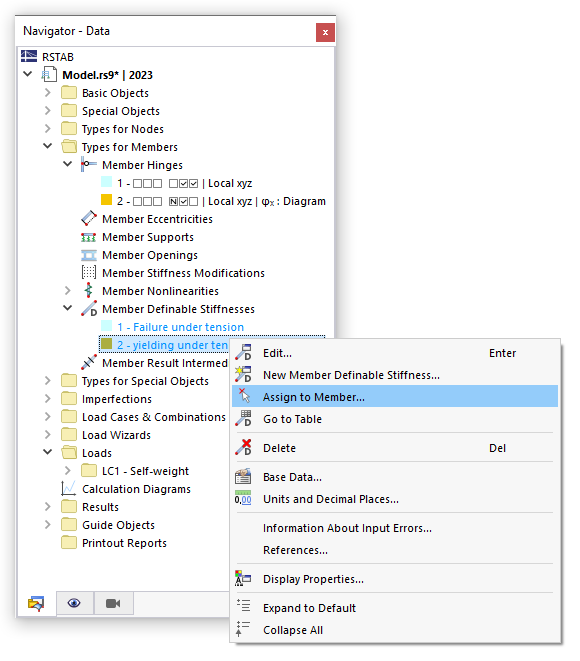Select Load Cases & Combinations item
This screenshot has width=580, height=661.
click(154, 417)
